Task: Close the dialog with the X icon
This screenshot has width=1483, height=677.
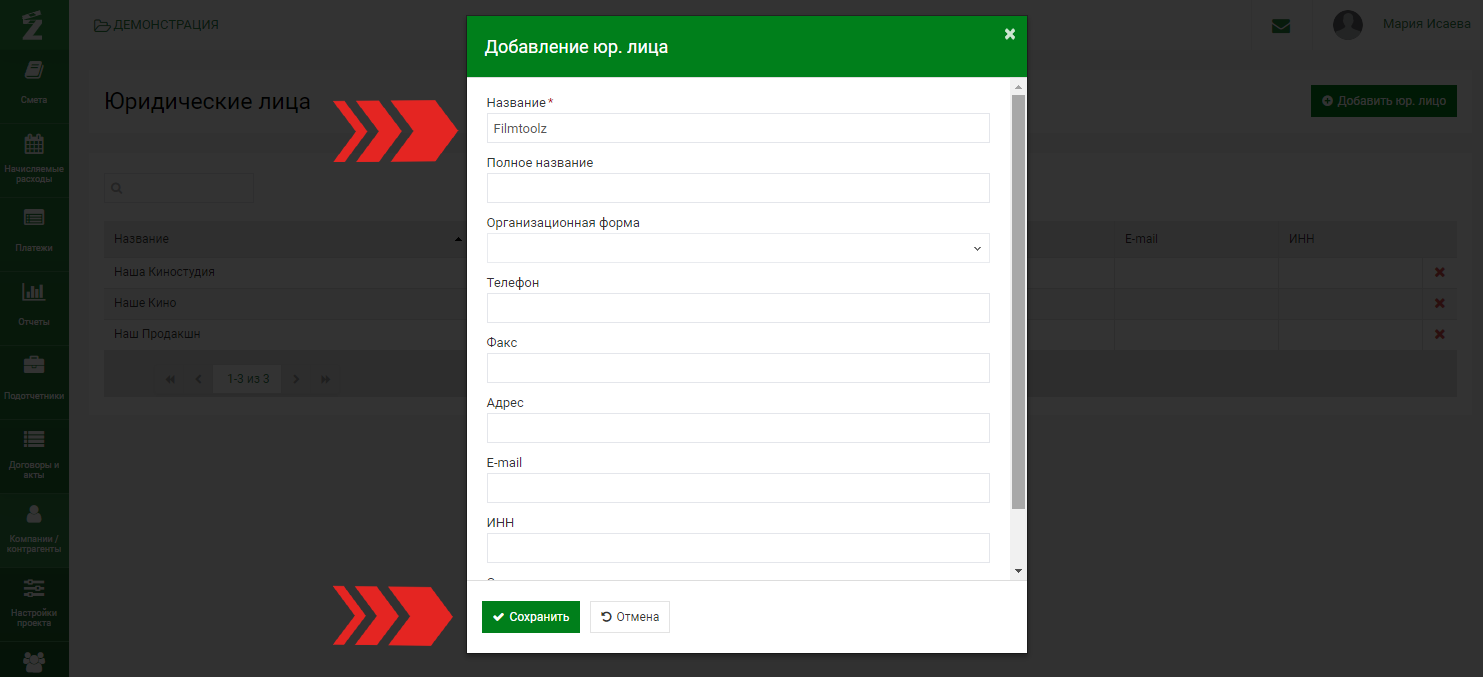Action: coord(1009,34)
